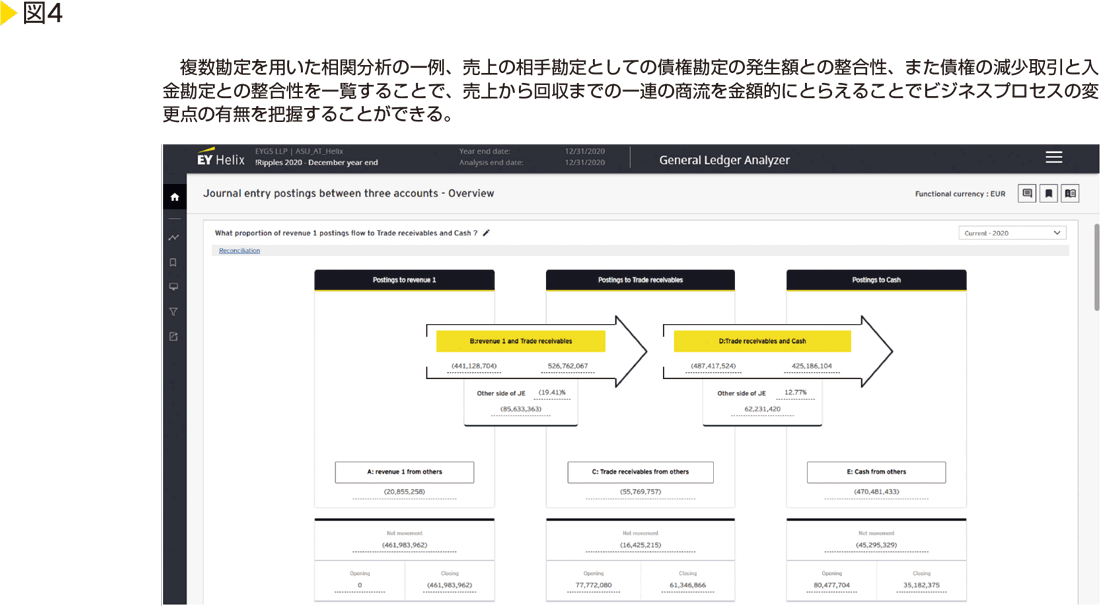
Task: Click the Home icon in the sidebar
Action: [175, 197]
